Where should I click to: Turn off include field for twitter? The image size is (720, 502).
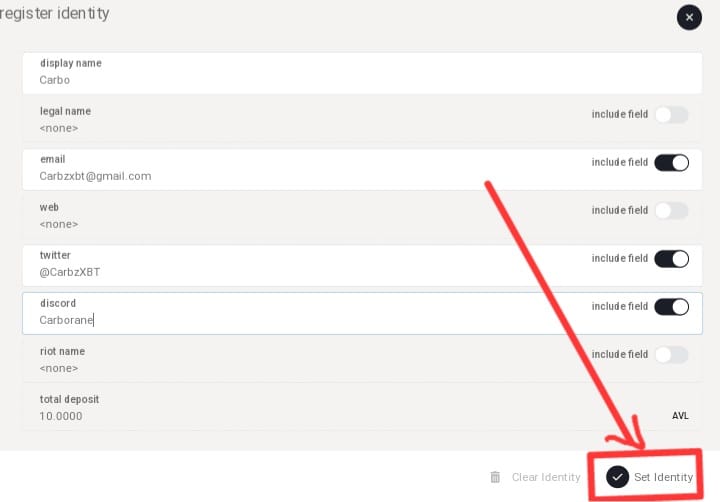click(x=671, y=259)
